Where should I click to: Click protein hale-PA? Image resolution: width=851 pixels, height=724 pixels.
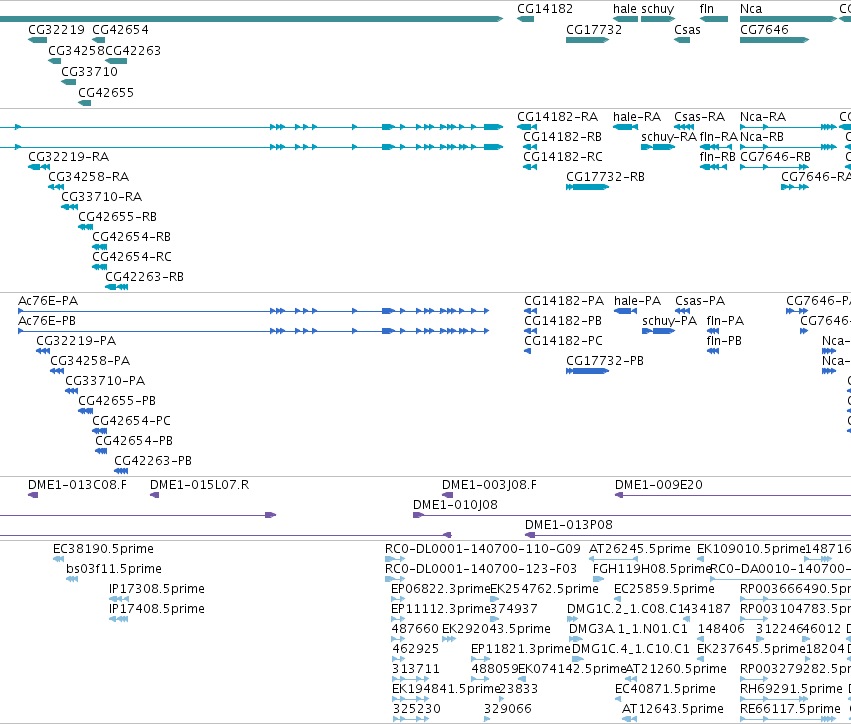638,301
